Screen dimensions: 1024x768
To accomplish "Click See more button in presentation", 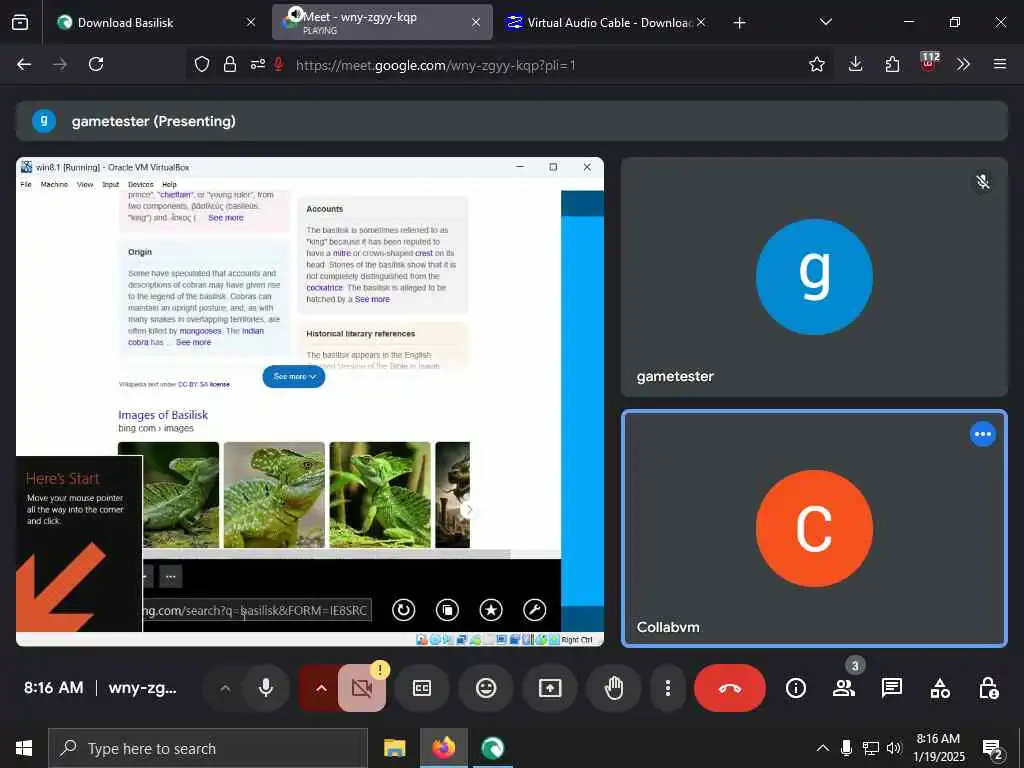I will [x=294, y=377].
